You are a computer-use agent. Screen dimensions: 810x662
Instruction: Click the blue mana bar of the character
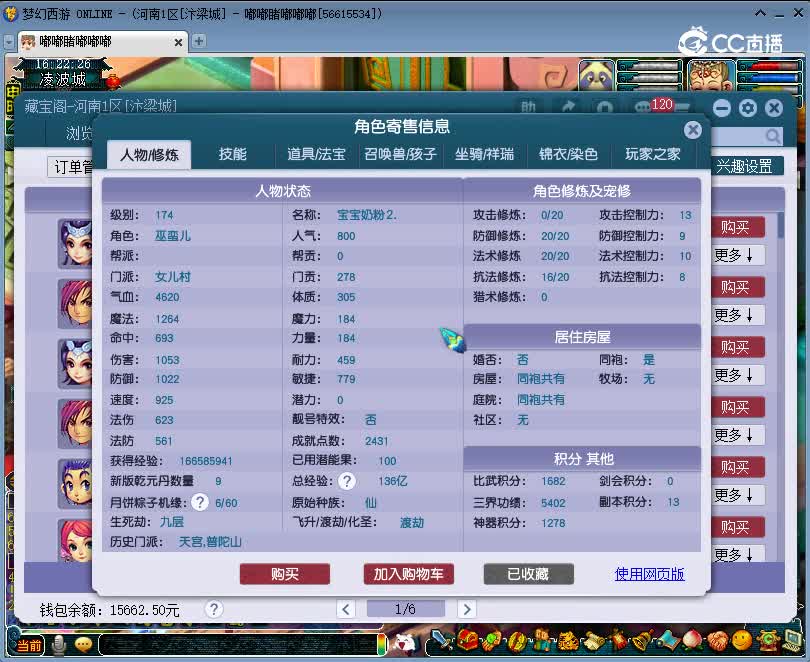coord(772,77)
